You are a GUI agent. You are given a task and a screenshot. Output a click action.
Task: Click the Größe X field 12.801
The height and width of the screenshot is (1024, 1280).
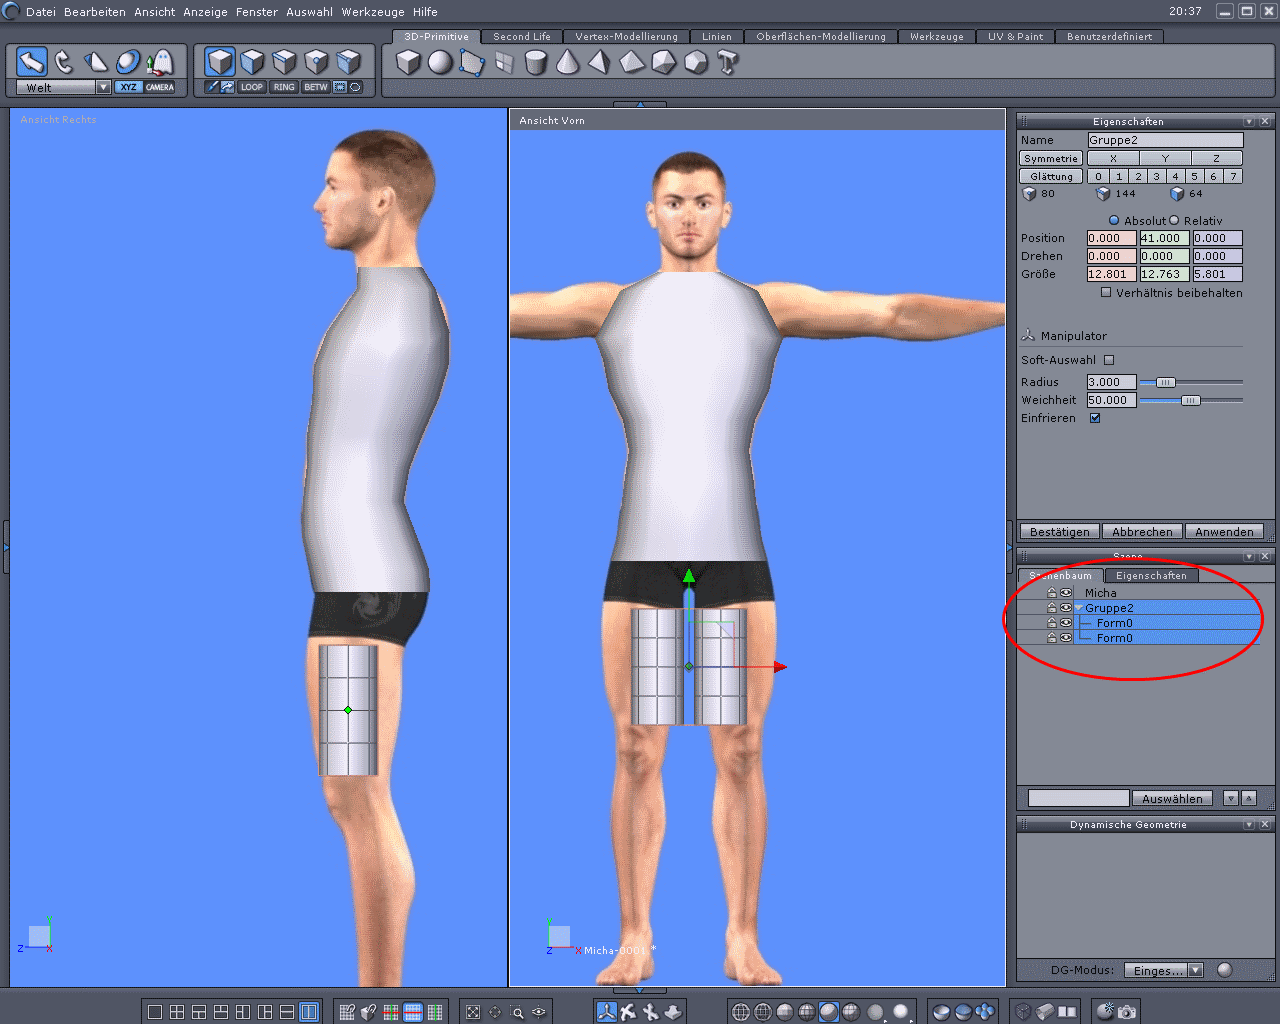point(1112,274)
